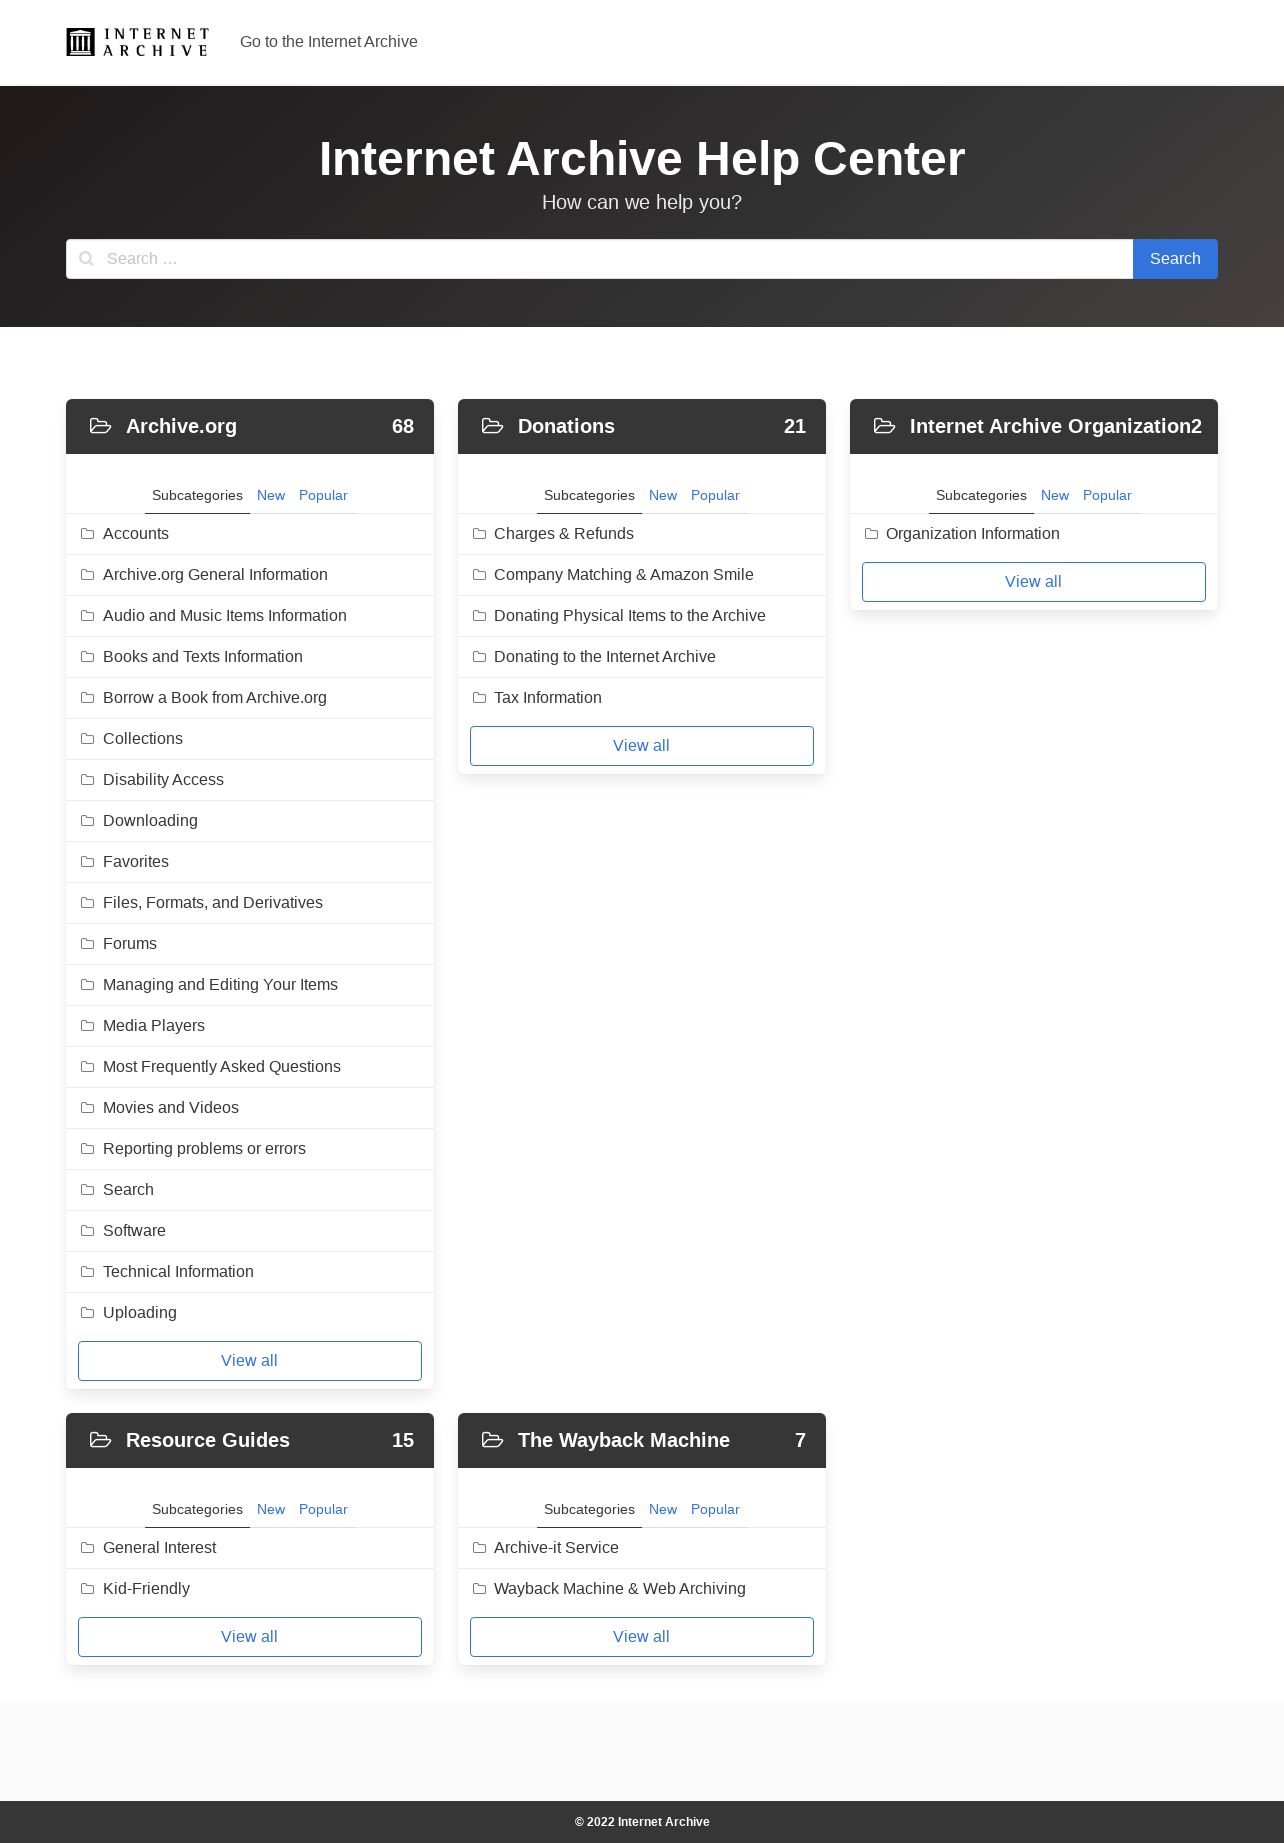Select Subcategories tab in Resource Guides card
The height and width of the screenshot is (1843, 1284).
(x=197, y=1509)
